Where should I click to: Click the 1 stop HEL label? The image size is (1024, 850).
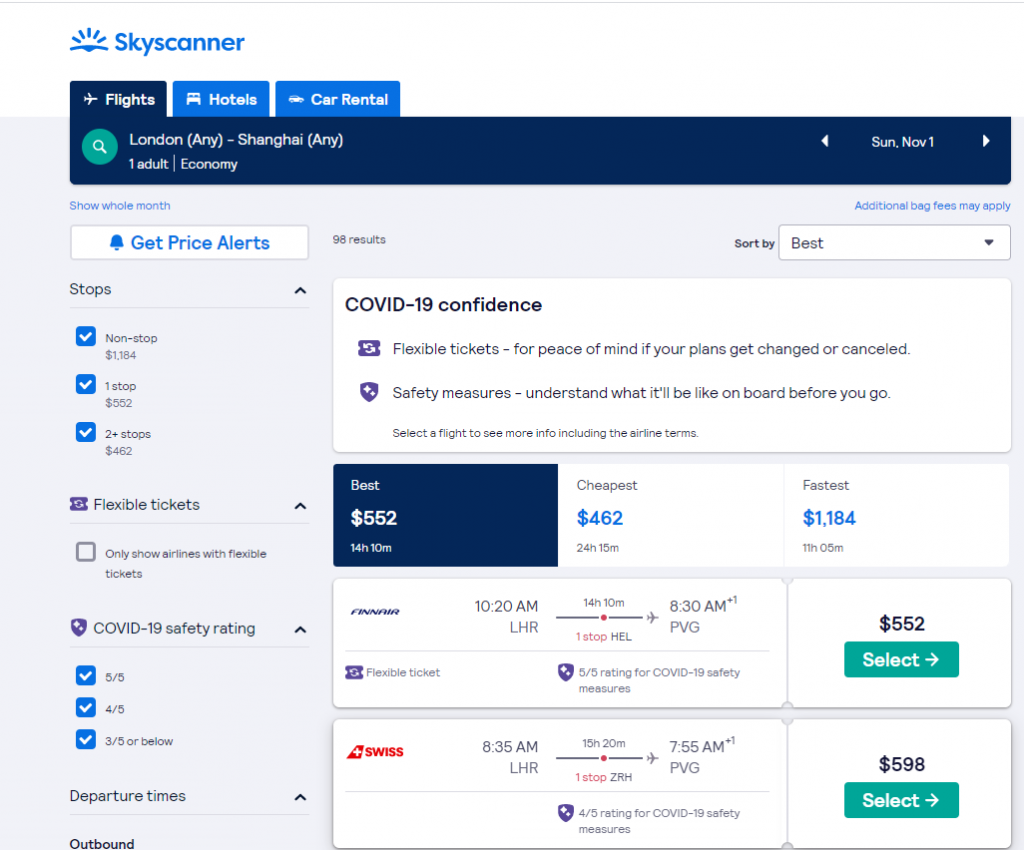(x=603, y=637)
